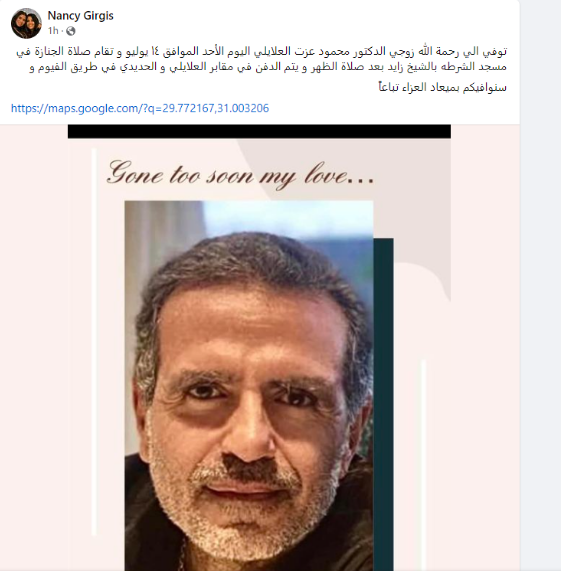Click the 1h post timestamp
This screenshot has width=563, height=573.
[53, 31]
